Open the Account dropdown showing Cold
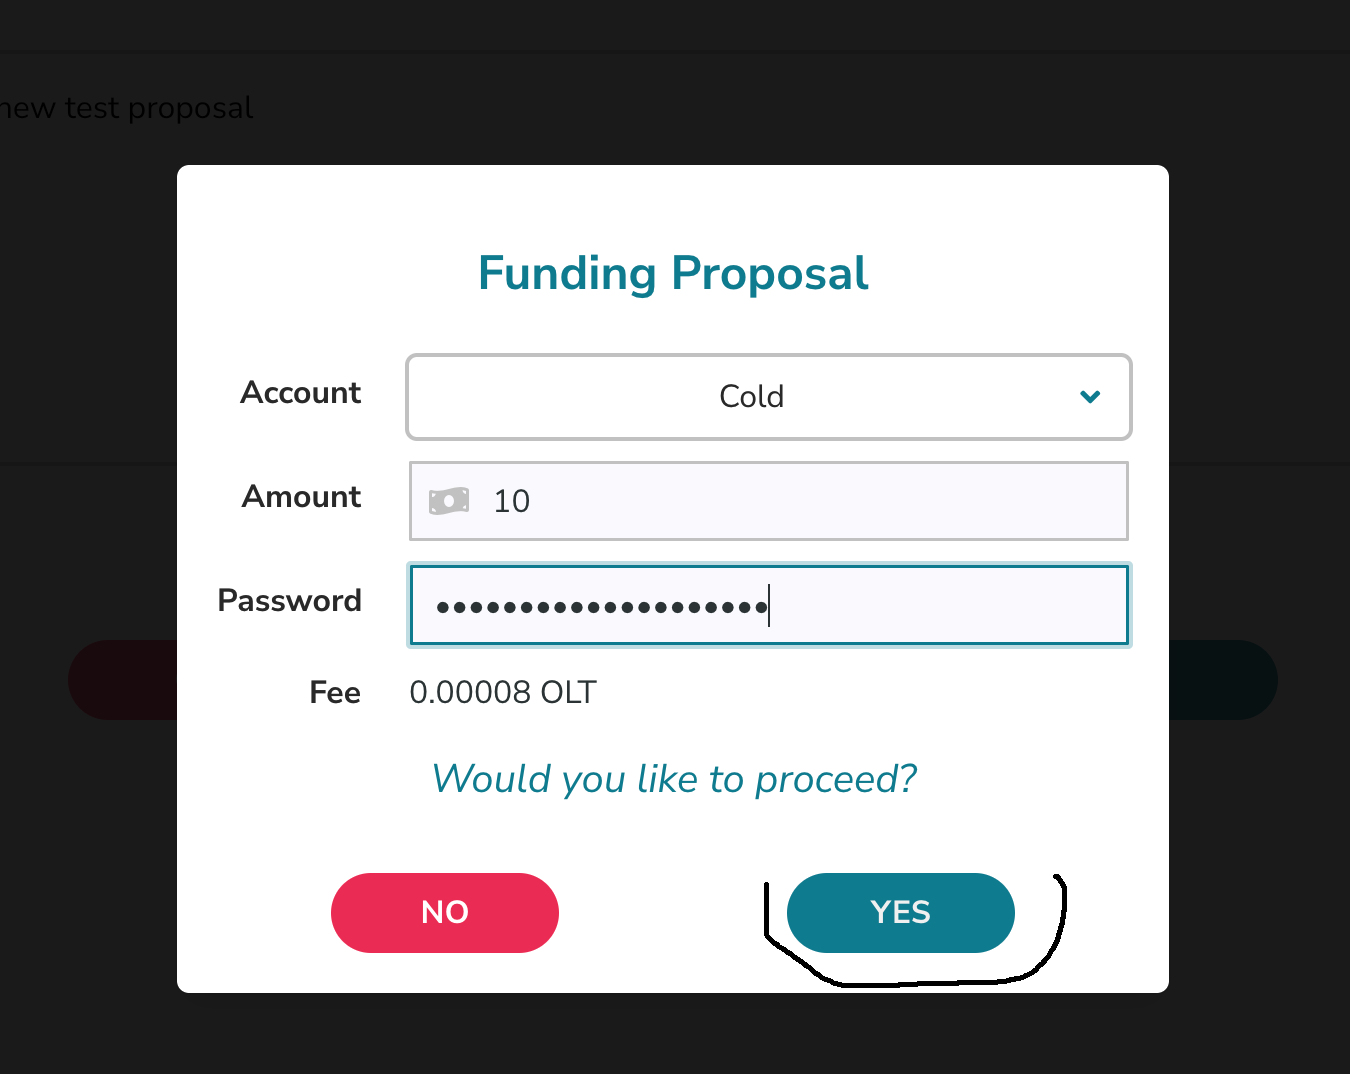Image resolution: width=1350 pixels, height=1074 pixels. coord(768,397)
